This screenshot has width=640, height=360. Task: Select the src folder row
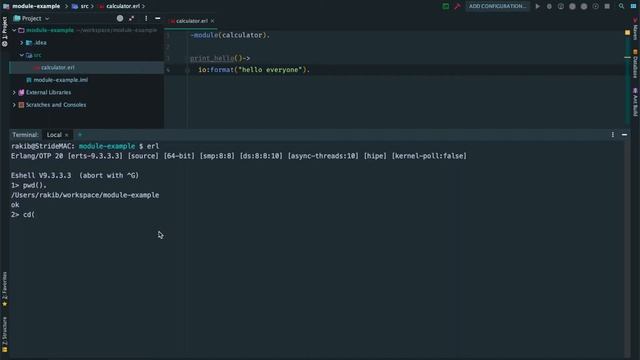[87, 55]
